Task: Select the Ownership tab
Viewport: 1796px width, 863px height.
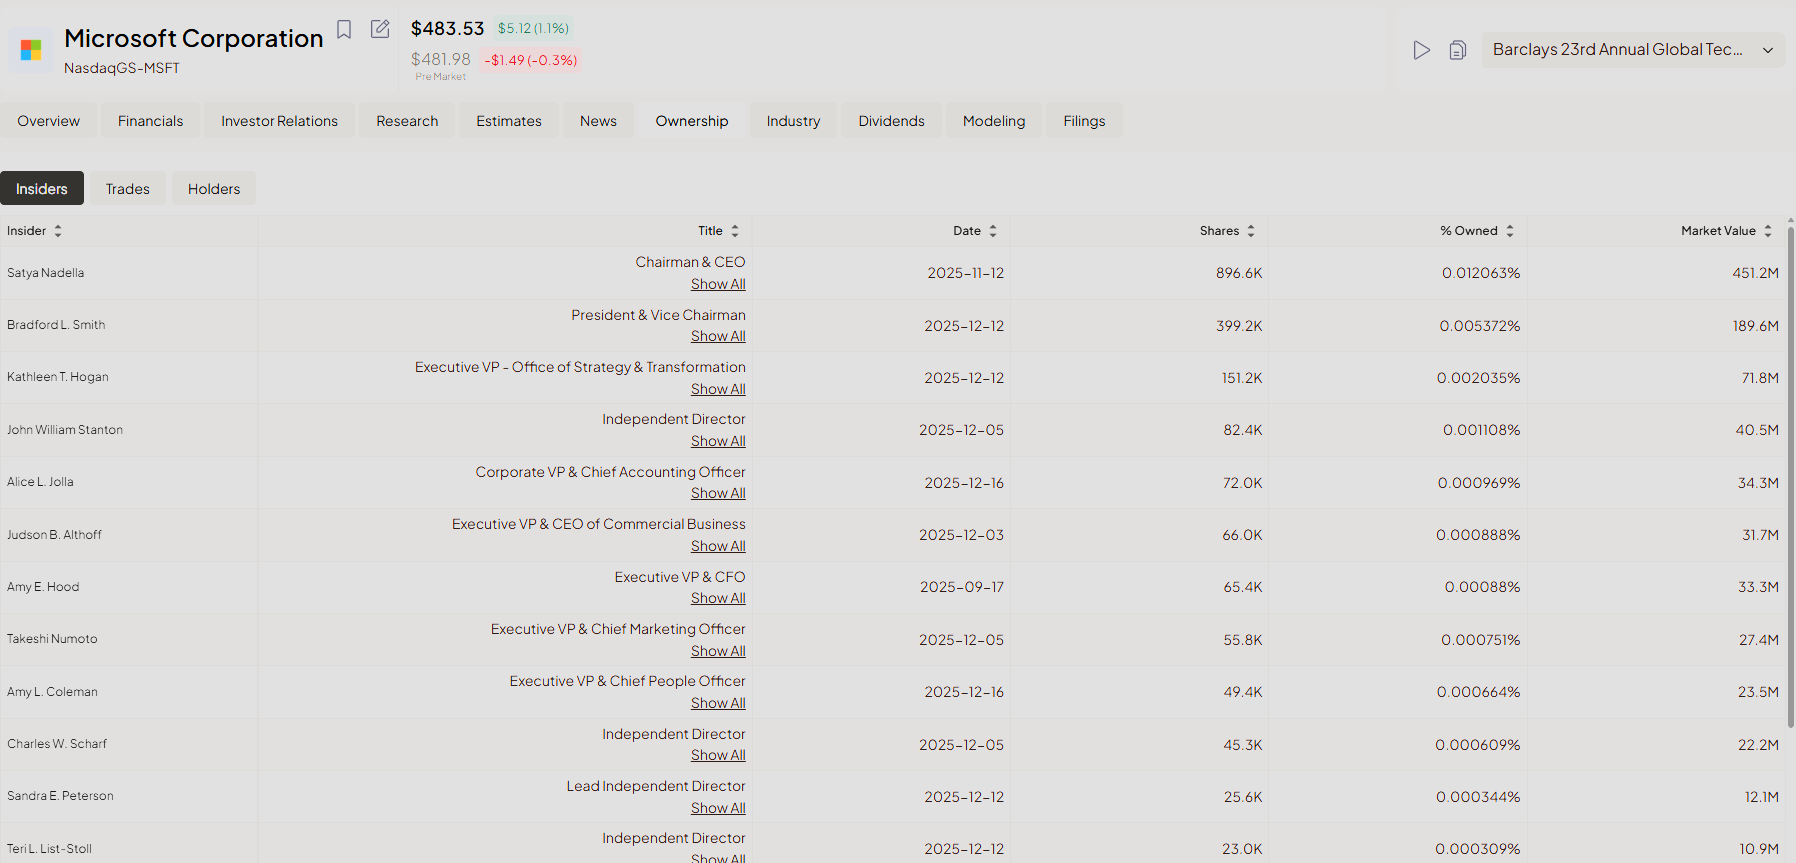Action: (x=692, y=121)
